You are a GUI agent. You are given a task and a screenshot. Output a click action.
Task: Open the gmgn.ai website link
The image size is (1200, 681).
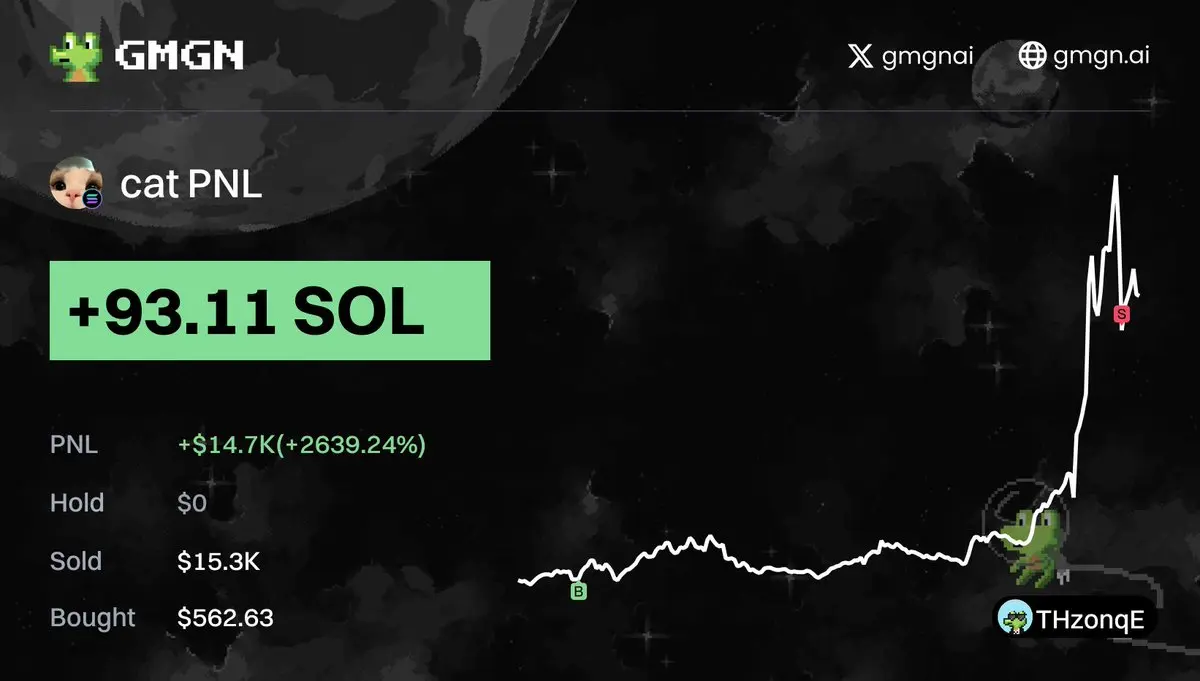(1101, 56)
